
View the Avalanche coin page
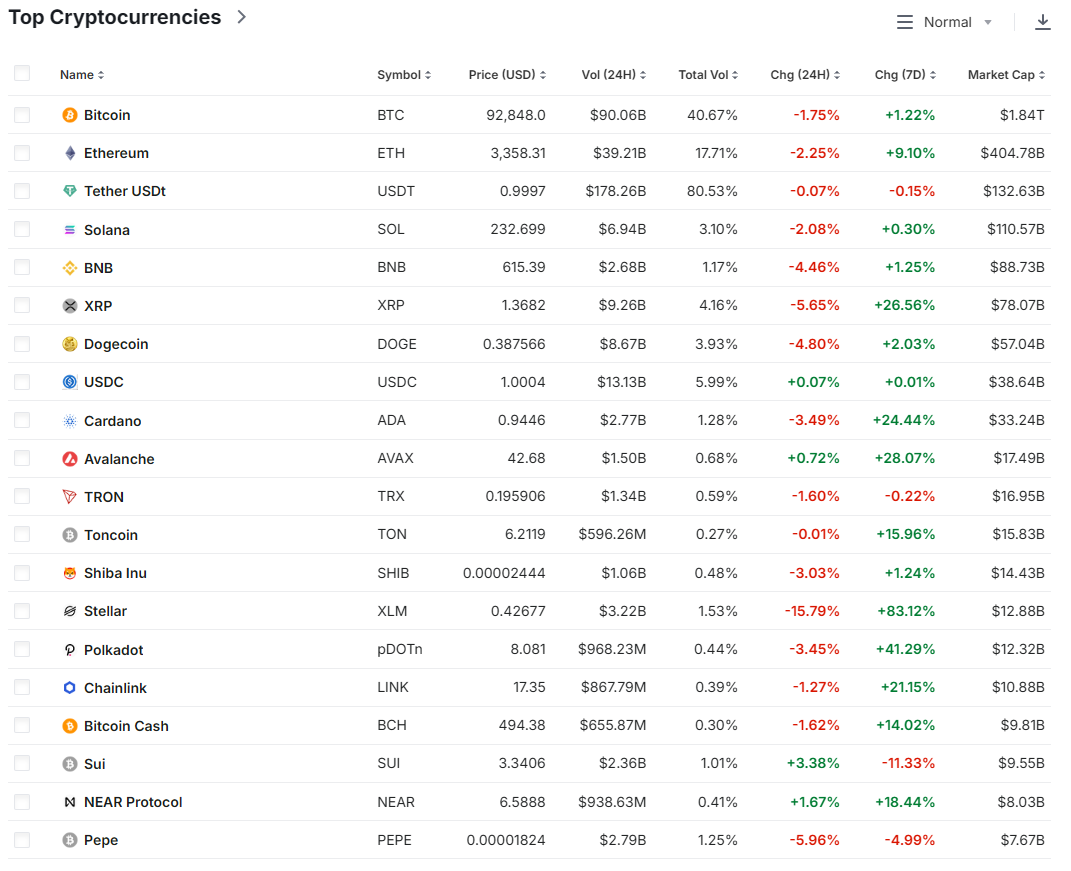click(x=120, y=459)
